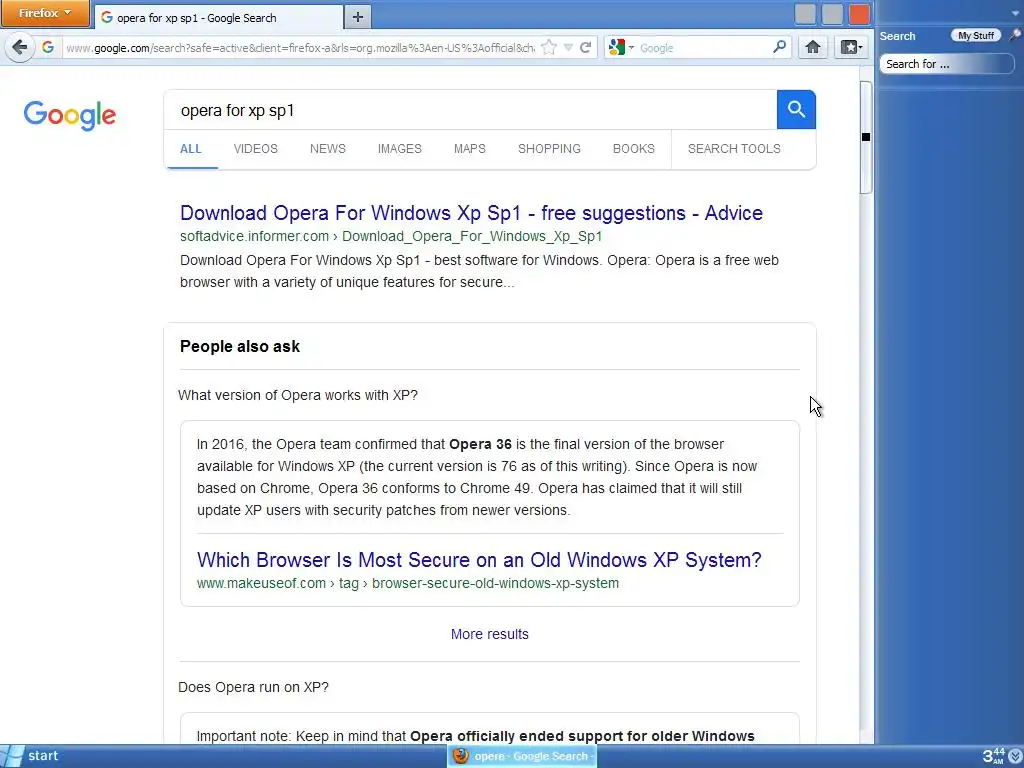This screenshot has width=1024, height=768.
Task: Click the toolbar search magnifier icon
Action: 779,47
